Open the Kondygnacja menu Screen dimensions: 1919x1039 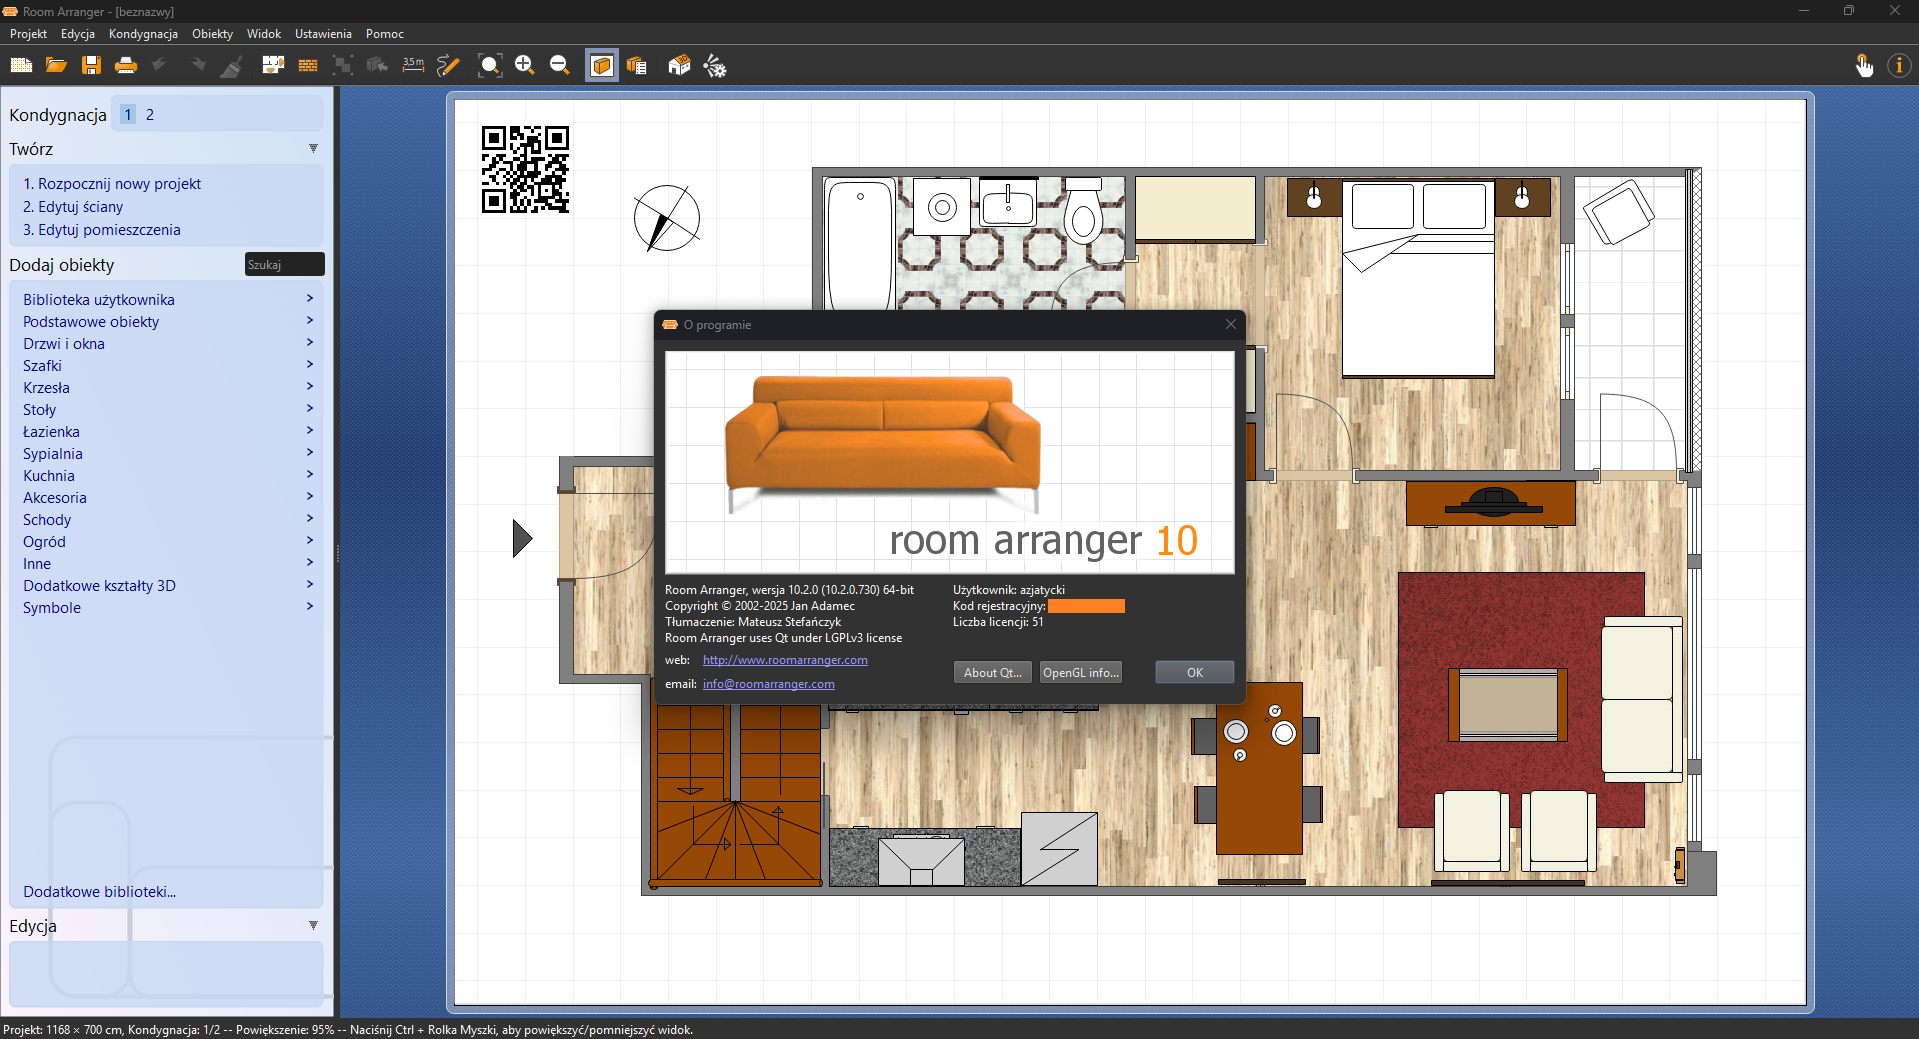[143, 34]
